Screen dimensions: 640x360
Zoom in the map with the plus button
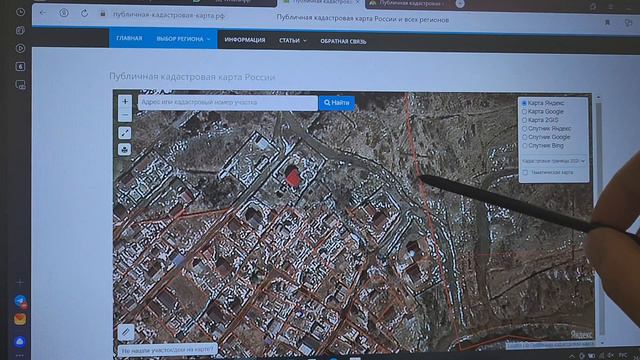[x=125, y=101]
